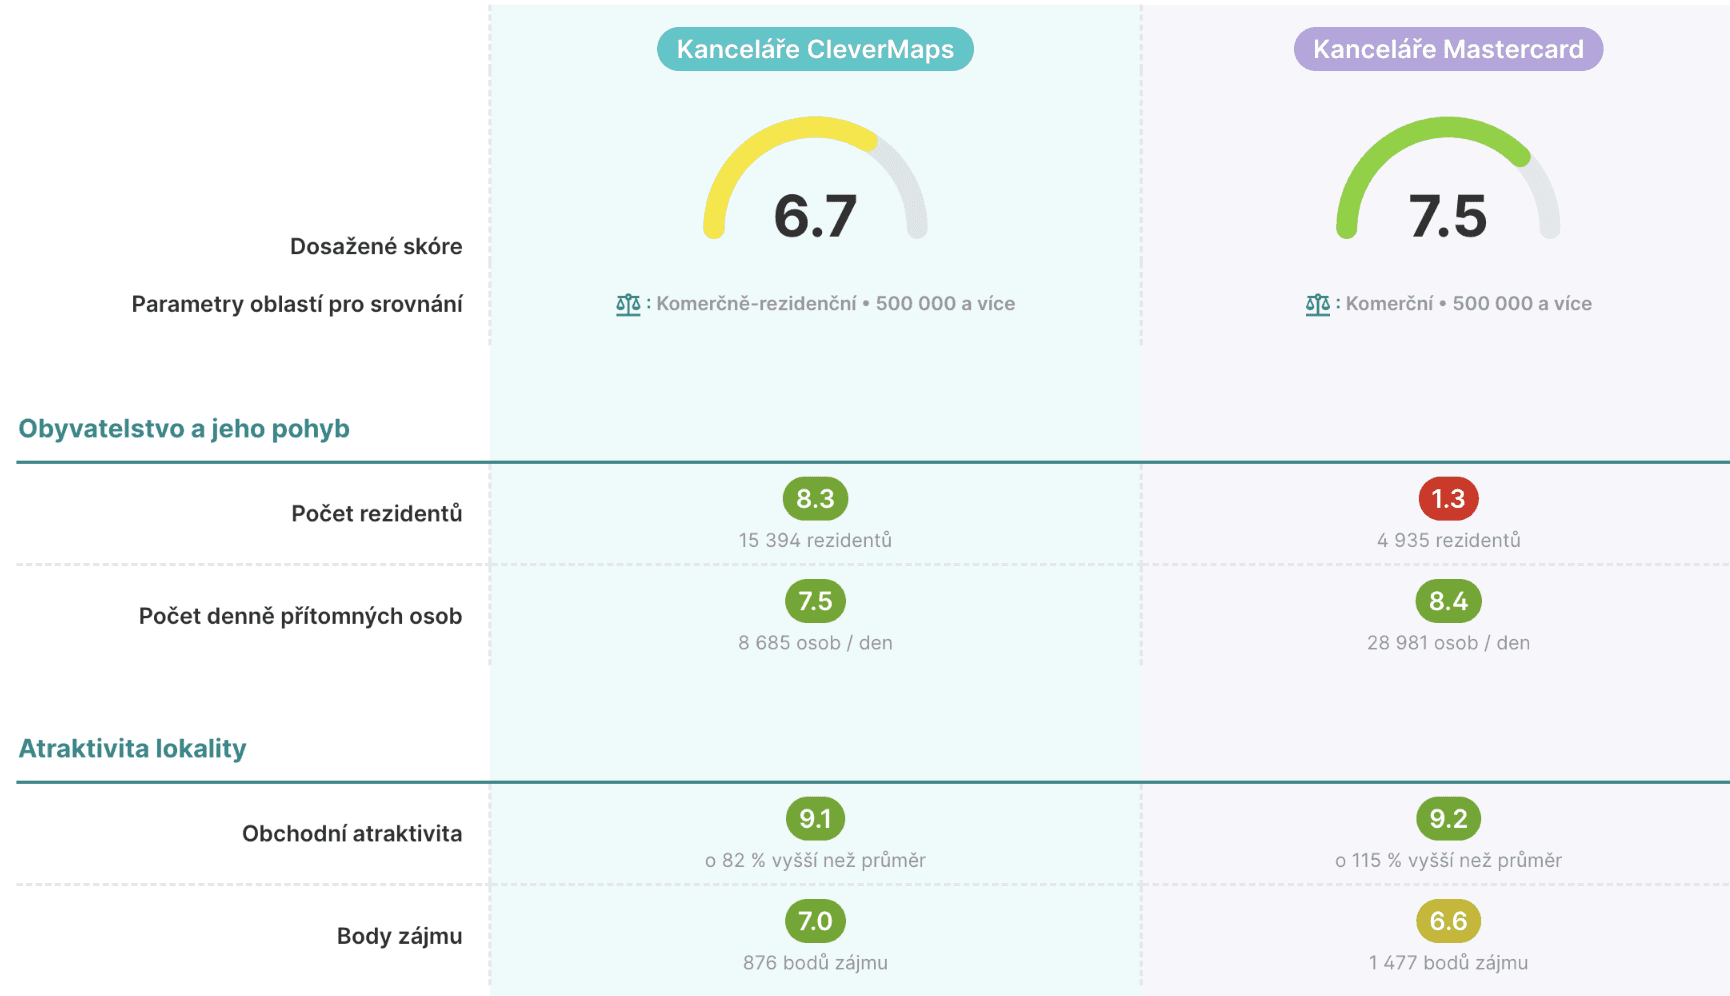The image size is (1730, 996).
Task: Click the text '876 bodů zájmu'
Action: click(x=815, y=963)
